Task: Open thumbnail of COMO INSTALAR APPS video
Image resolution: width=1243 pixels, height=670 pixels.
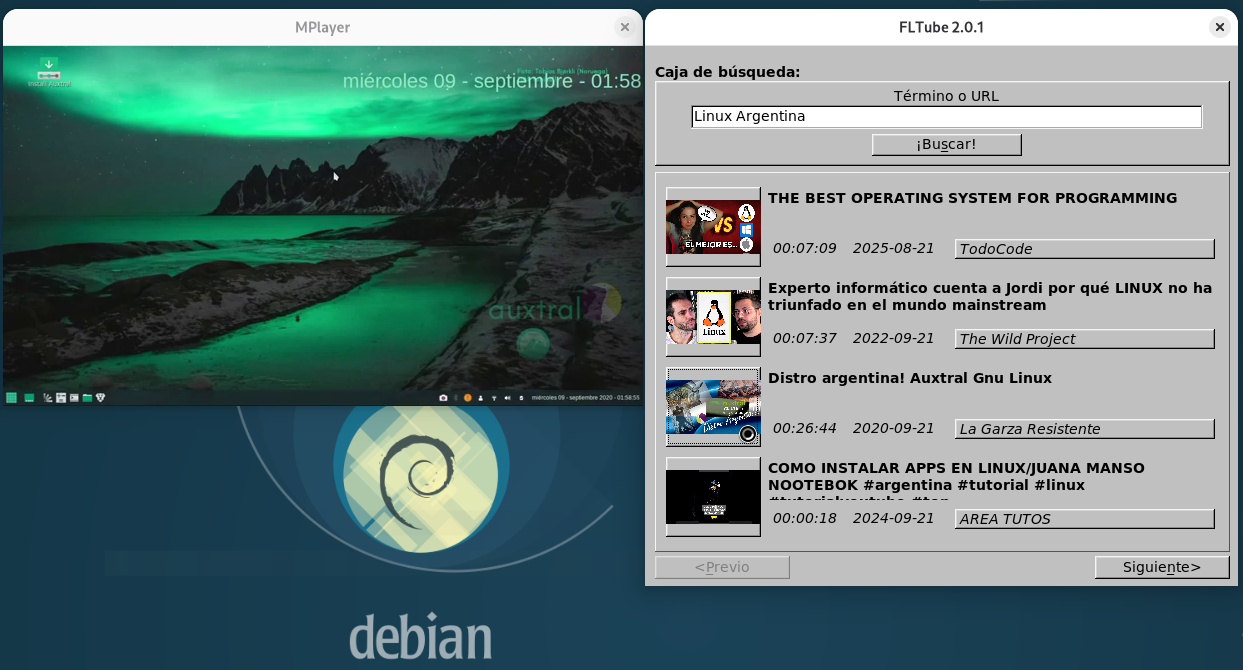Action: pos(713,497)
